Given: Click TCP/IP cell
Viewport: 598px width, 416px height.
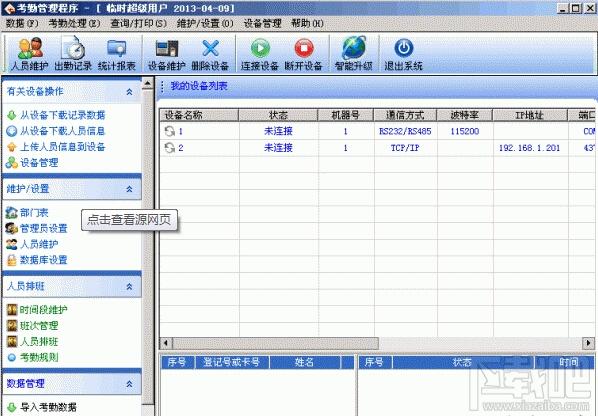Looking at the screenshot, I should point(405,148).
